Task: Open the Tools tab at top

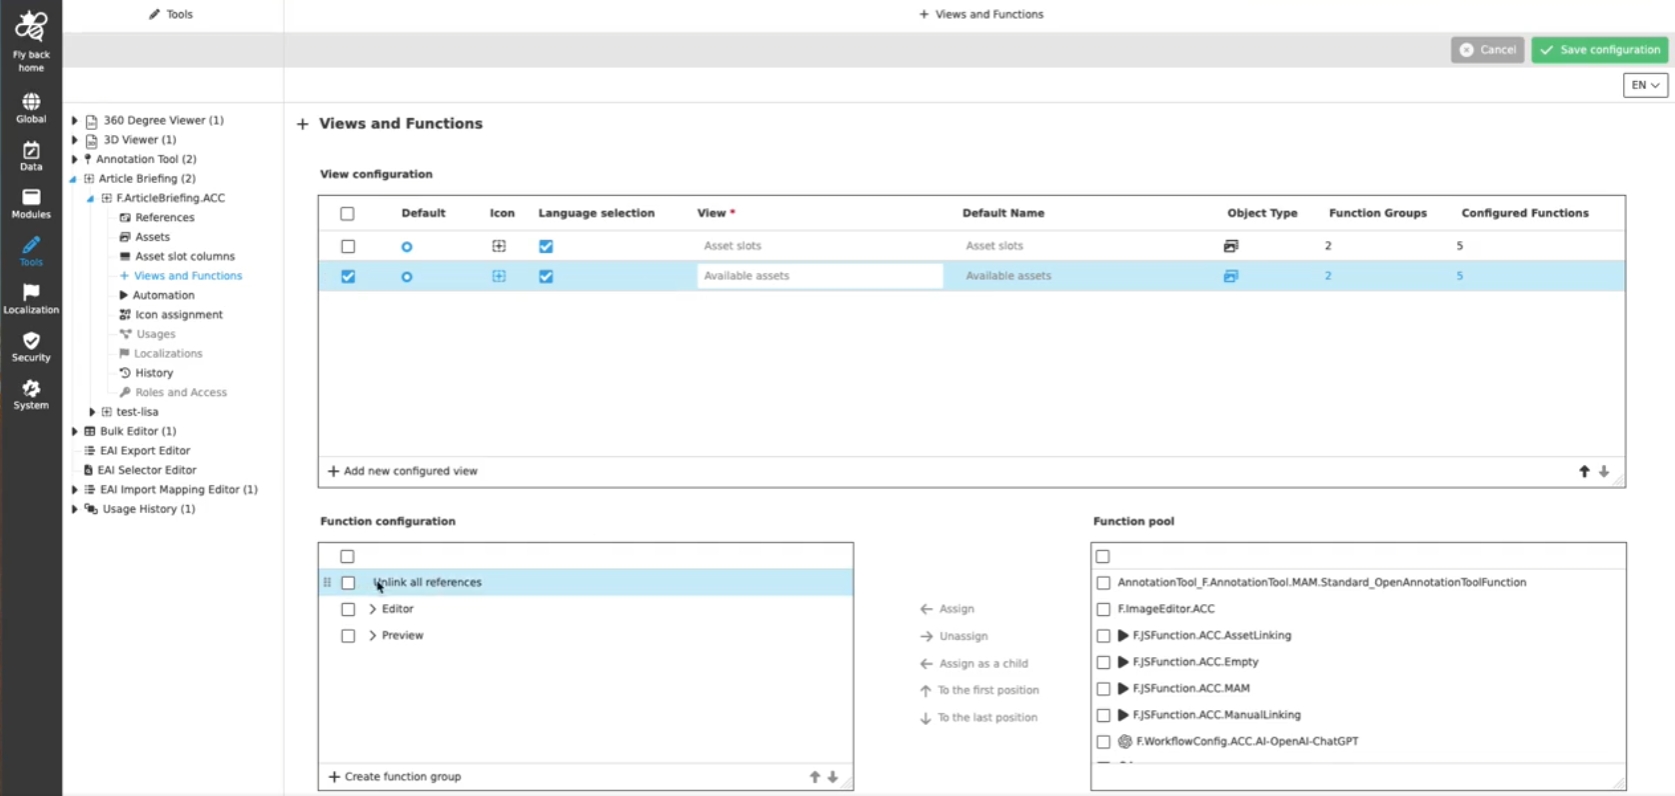Action: coord(171,14)
